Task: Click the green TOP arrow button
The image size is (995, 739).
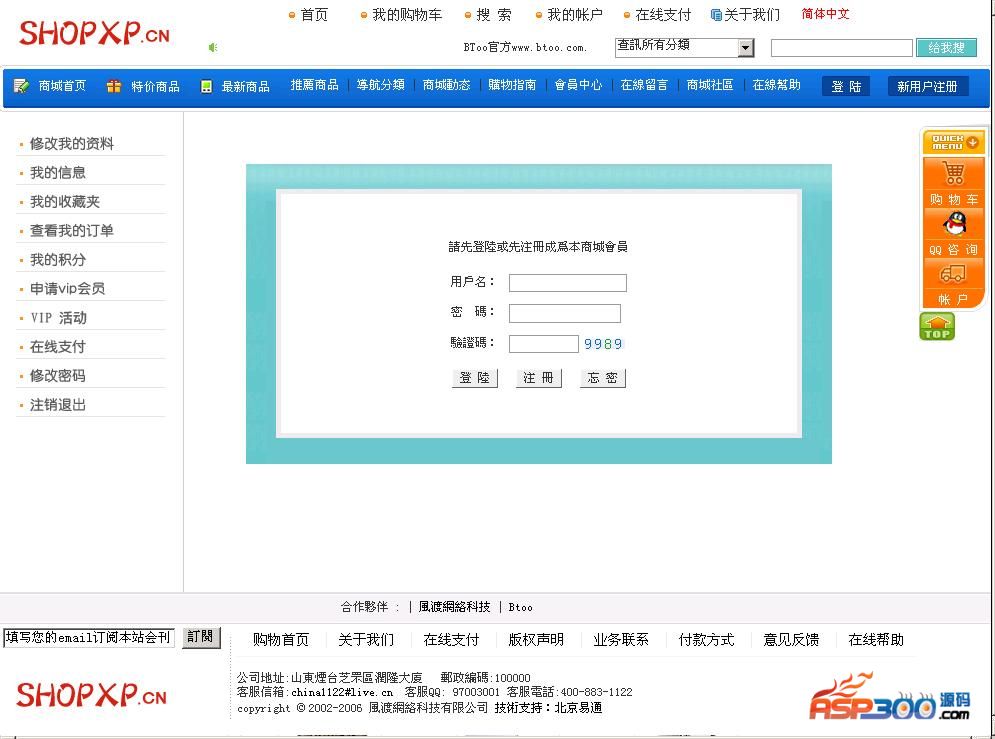Action: [x=937, y=327]
